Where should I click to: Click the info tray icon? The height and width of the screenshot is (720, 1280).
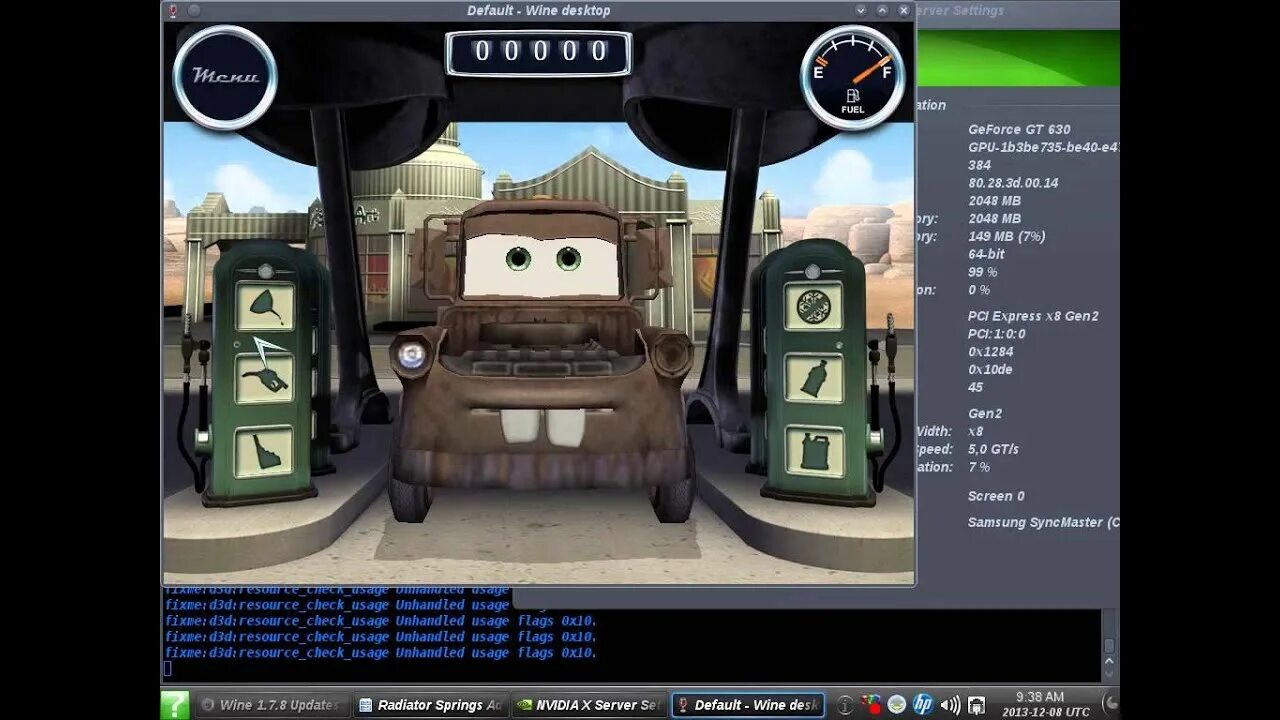click(x=845, y=705)
